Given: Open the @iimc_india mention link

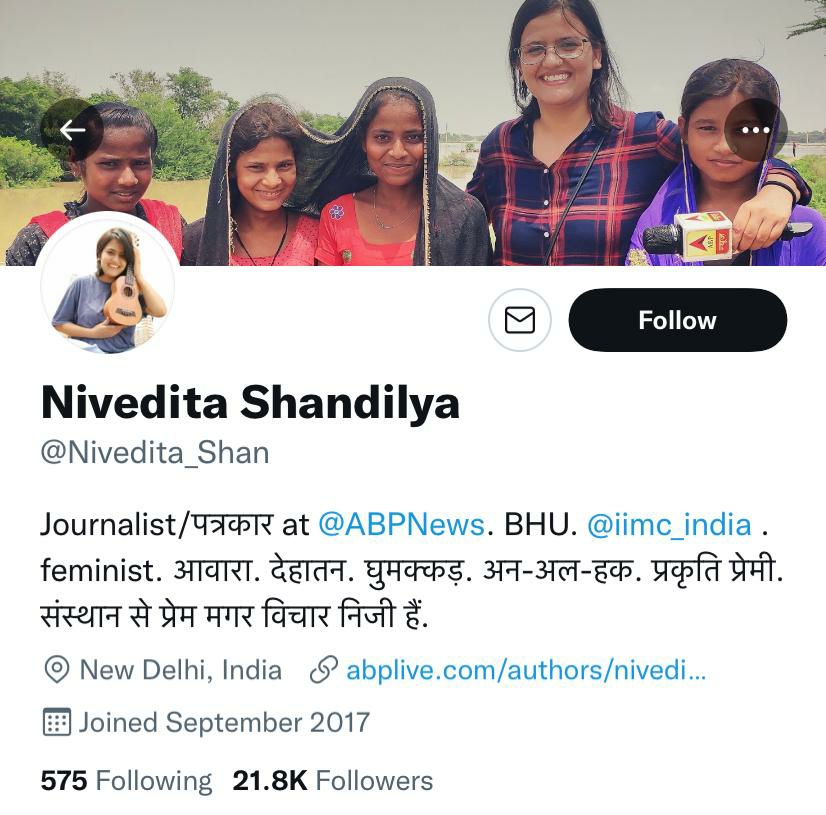Looking at the screenshot, I should (x=669, y=525).
